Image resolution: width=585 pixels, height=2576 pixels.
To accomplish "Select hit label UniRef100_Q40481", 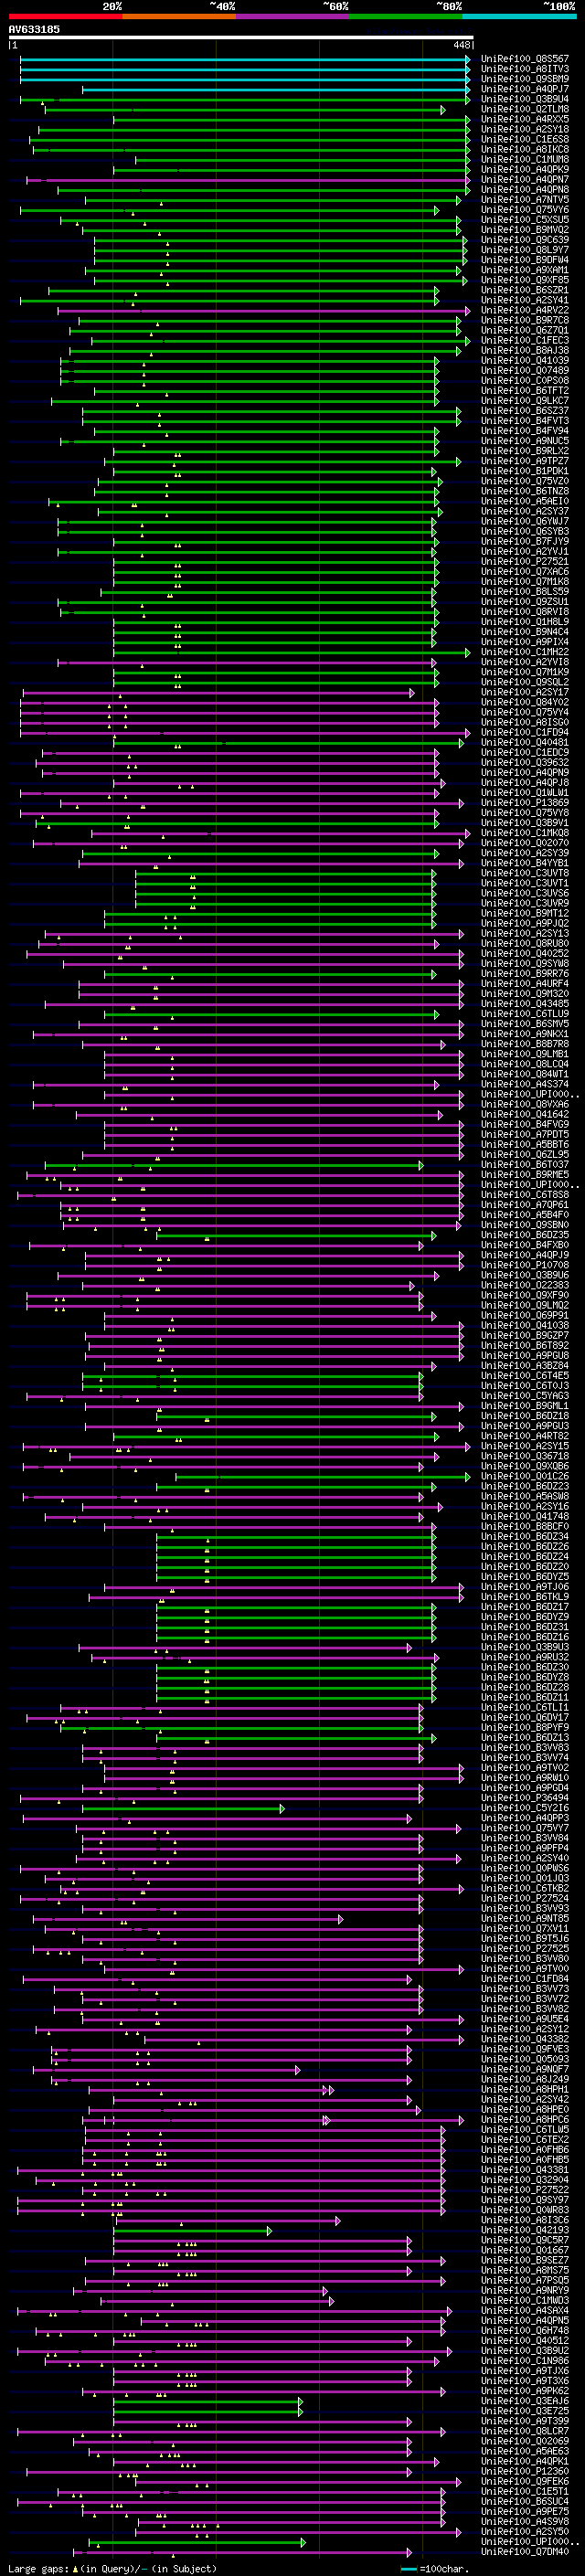I will [x=525, y=742].
